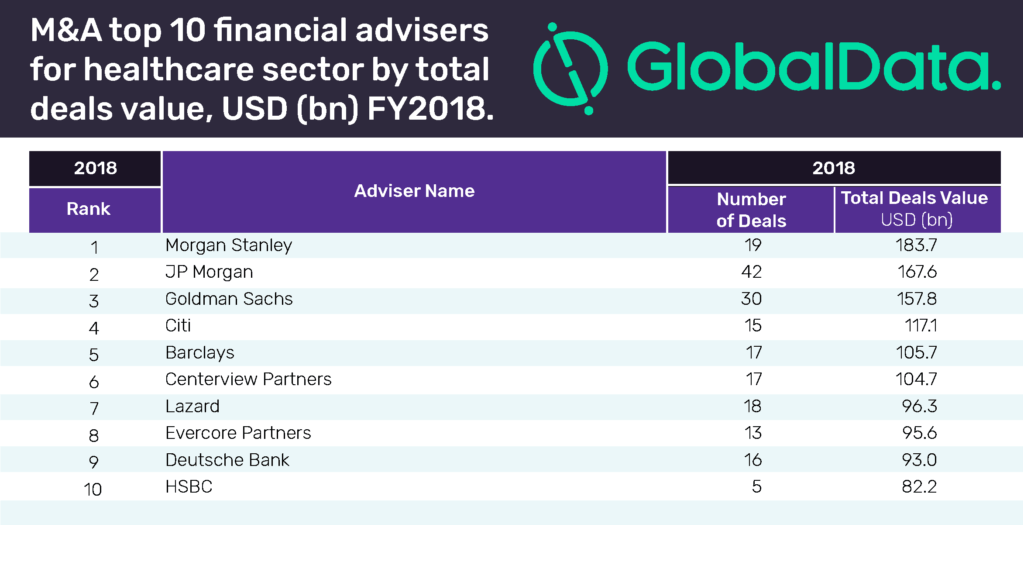The height and width of the screenshot is (581, 1023).
Task: Click the GlobalData brand name text
Action: 812,68
